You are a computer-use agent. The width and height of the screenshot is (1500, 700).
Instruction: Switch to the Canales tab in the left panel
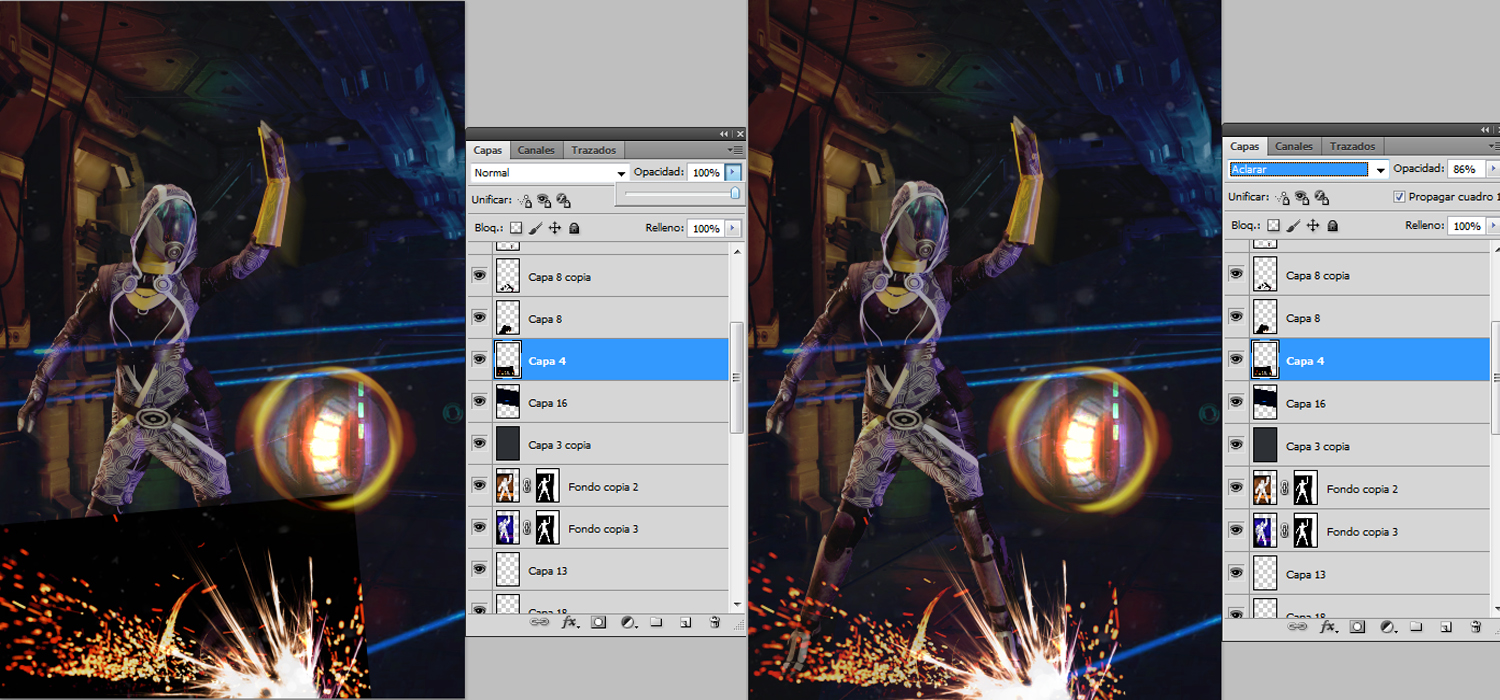536,150
